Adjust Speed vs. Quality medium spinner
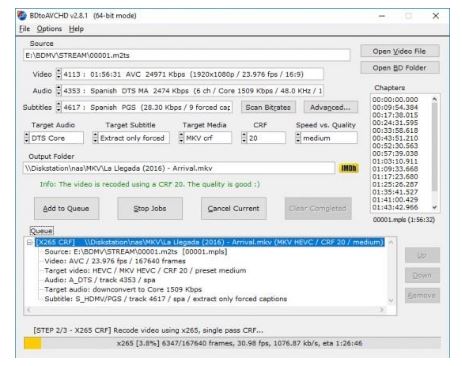 tap(298, 138)
